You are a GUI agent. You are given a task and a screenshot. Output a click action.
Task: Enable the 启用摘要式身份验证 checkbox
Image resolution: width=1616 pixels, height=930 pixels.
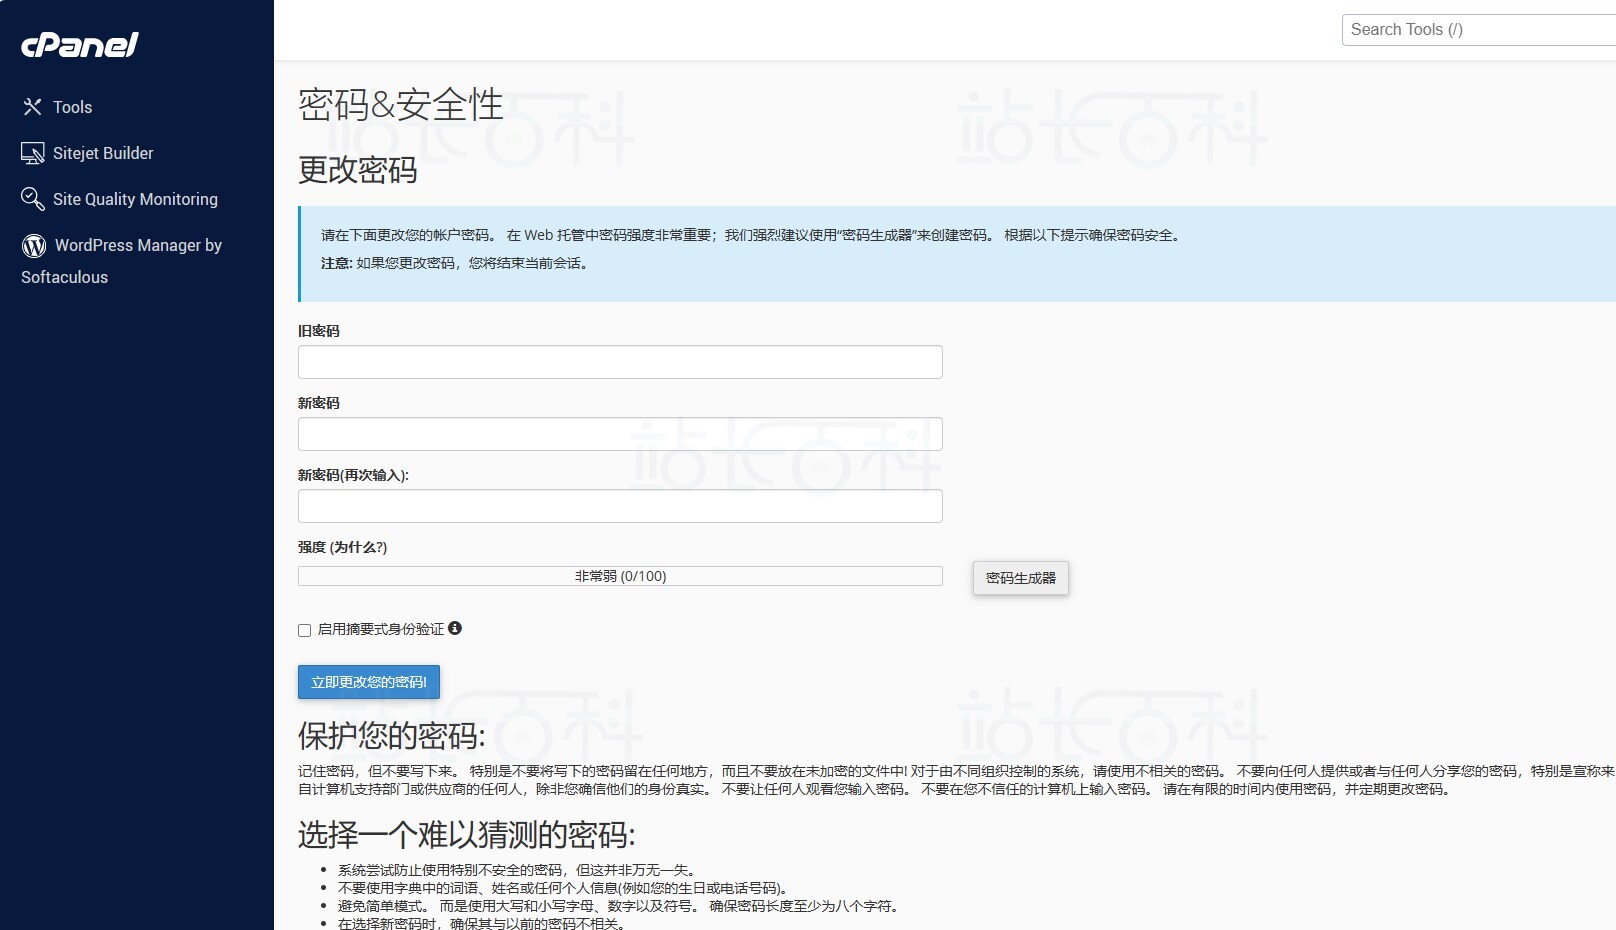coord(304,630)
